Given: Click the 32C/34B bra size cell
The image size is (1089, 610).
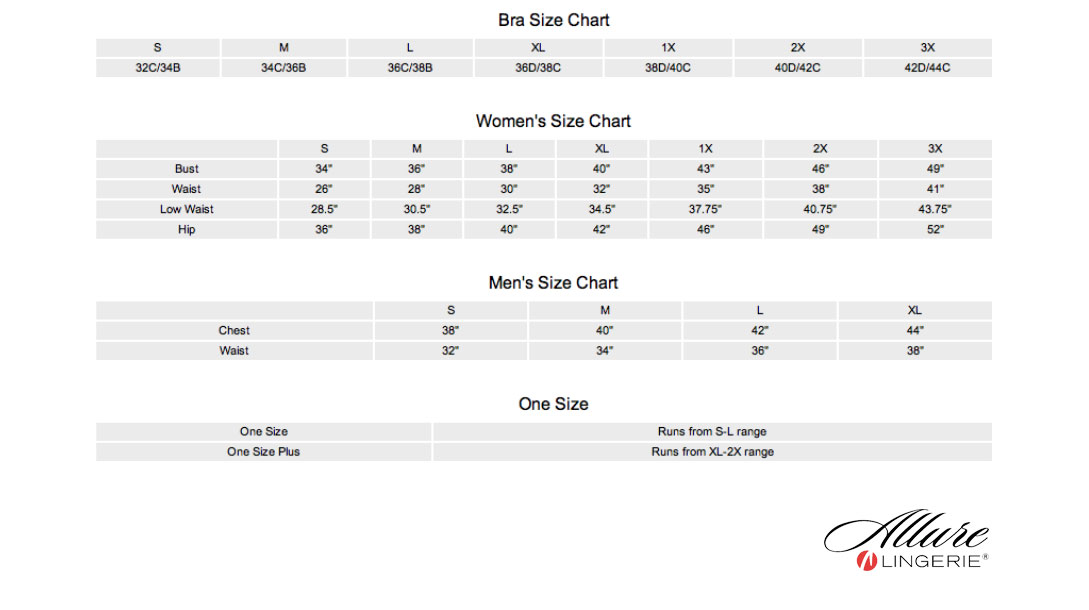Looking at the screenshot, I should [x=158, y=68].
